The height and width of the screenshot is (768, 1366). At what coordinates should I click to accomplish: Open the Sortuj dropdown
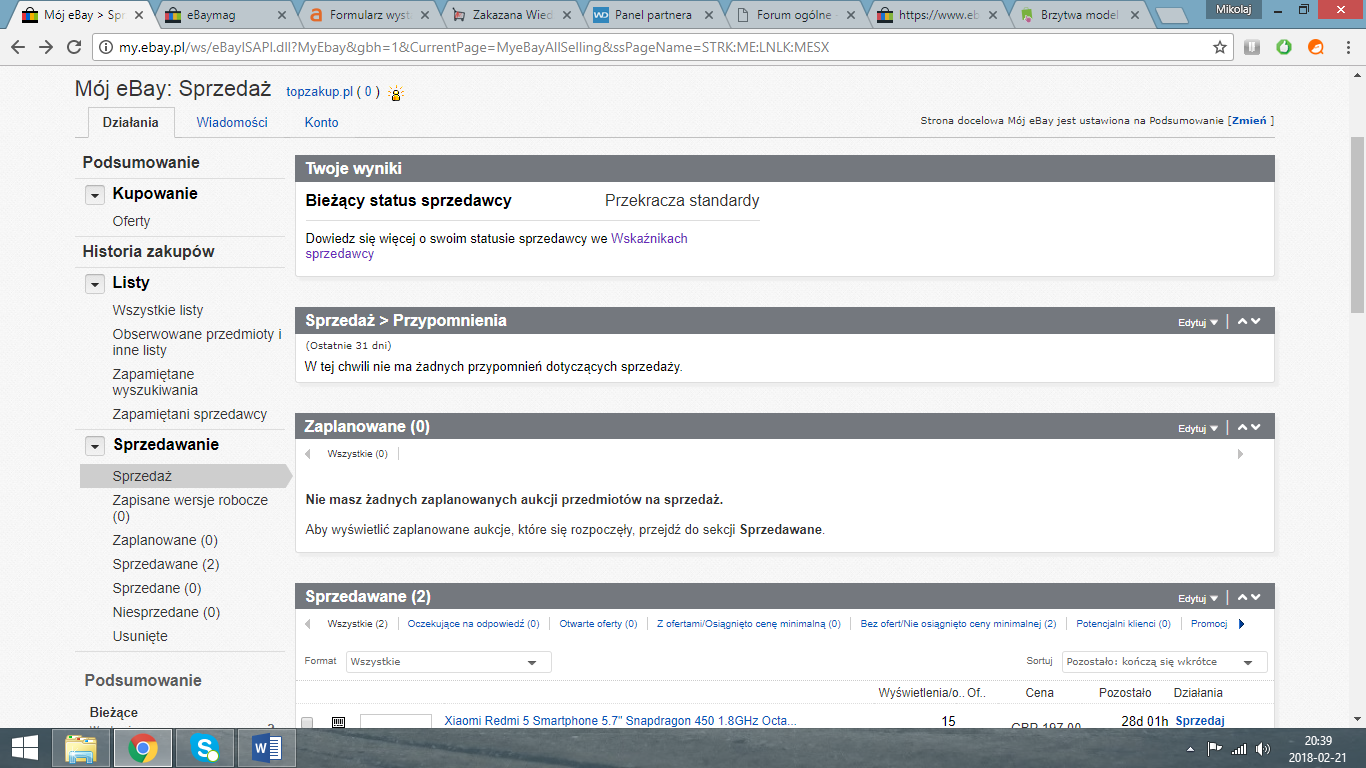[1165, 662]
